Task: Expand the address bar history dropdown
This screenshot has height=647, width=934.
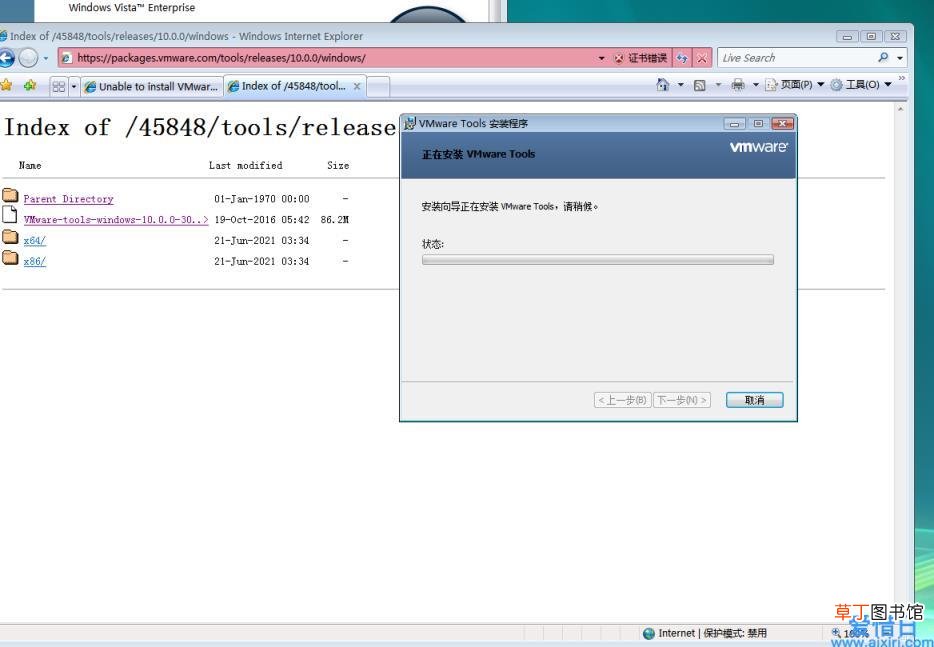Action: coord(602,58)
